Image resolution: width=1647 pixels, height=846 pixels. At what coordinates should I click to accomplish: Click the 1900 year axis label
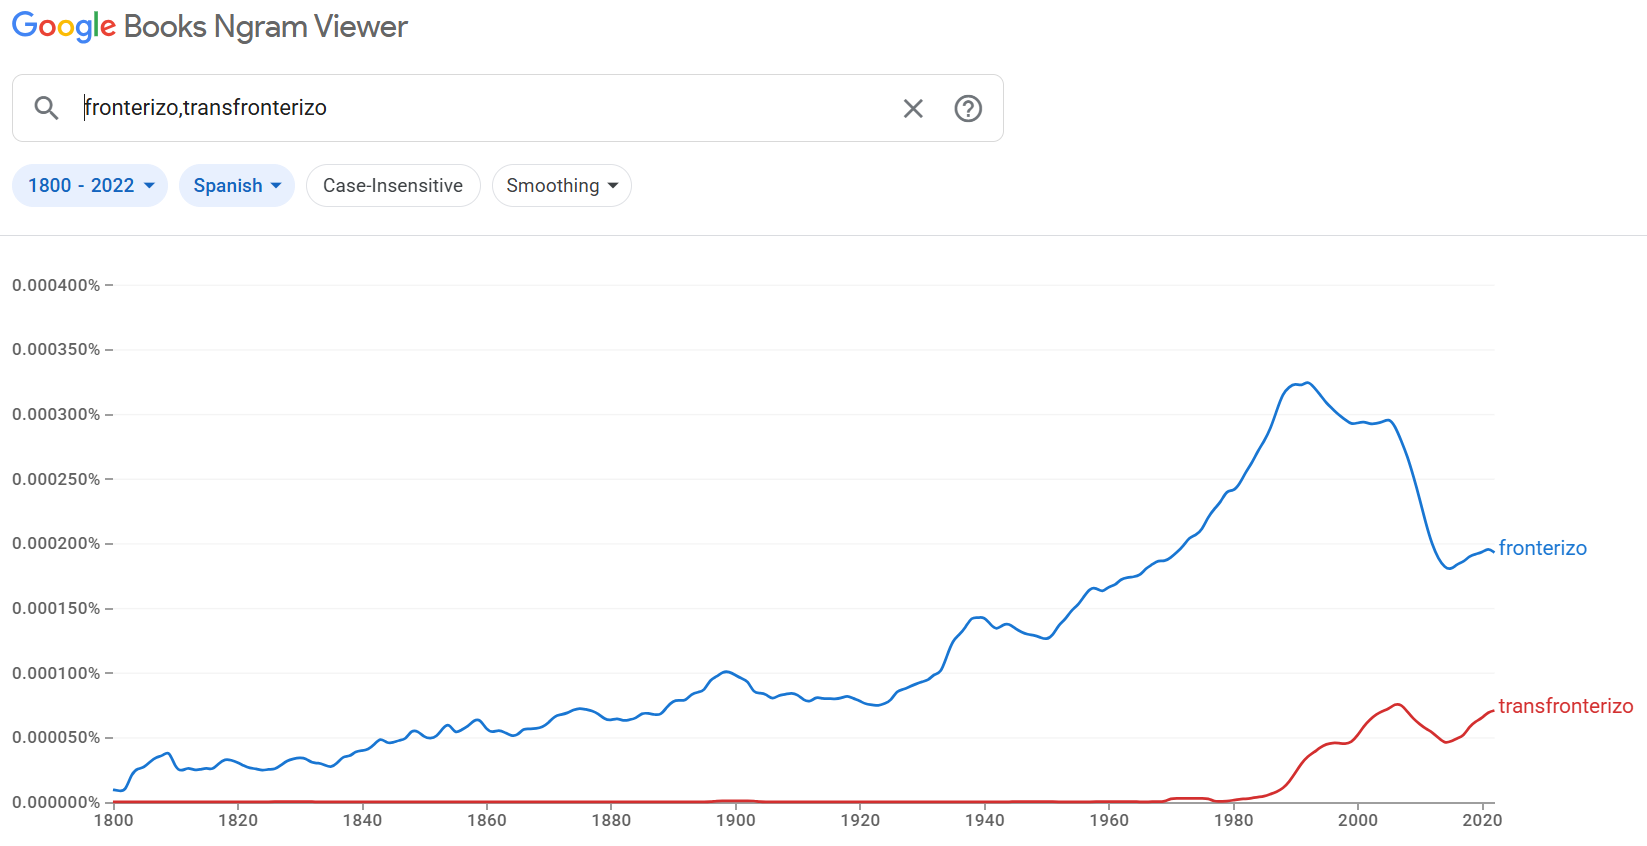point(736,820)
